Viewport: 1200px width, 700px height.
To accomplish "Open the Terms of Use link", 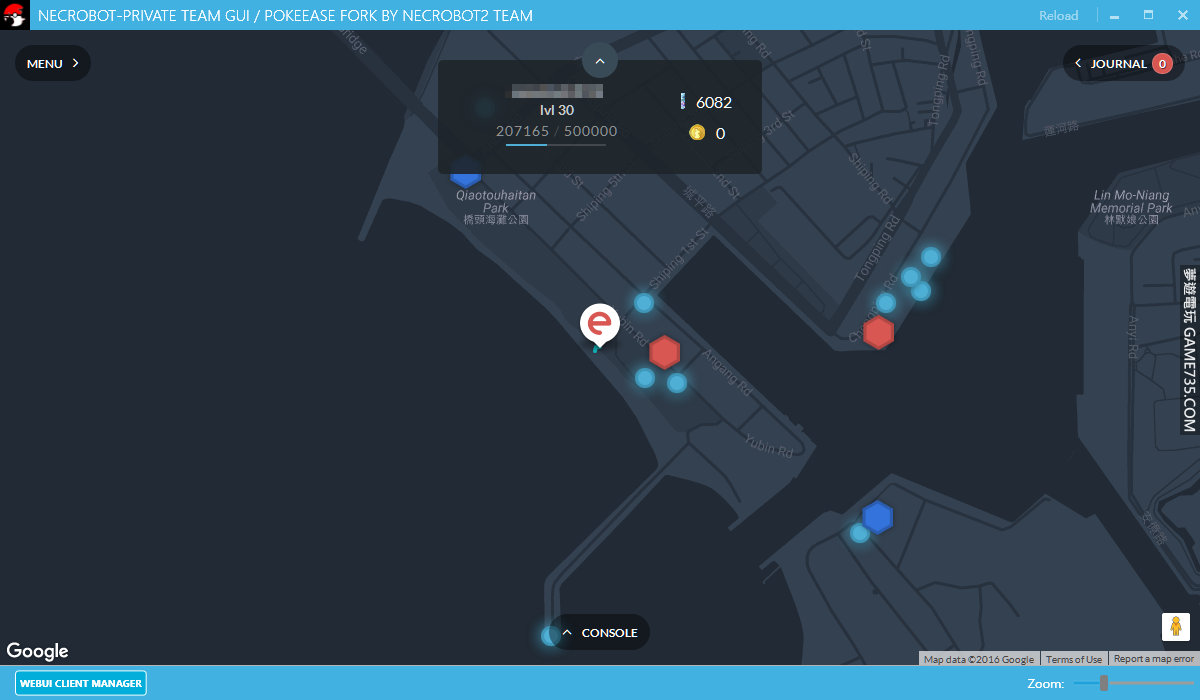I will [x=1074, y=659].
